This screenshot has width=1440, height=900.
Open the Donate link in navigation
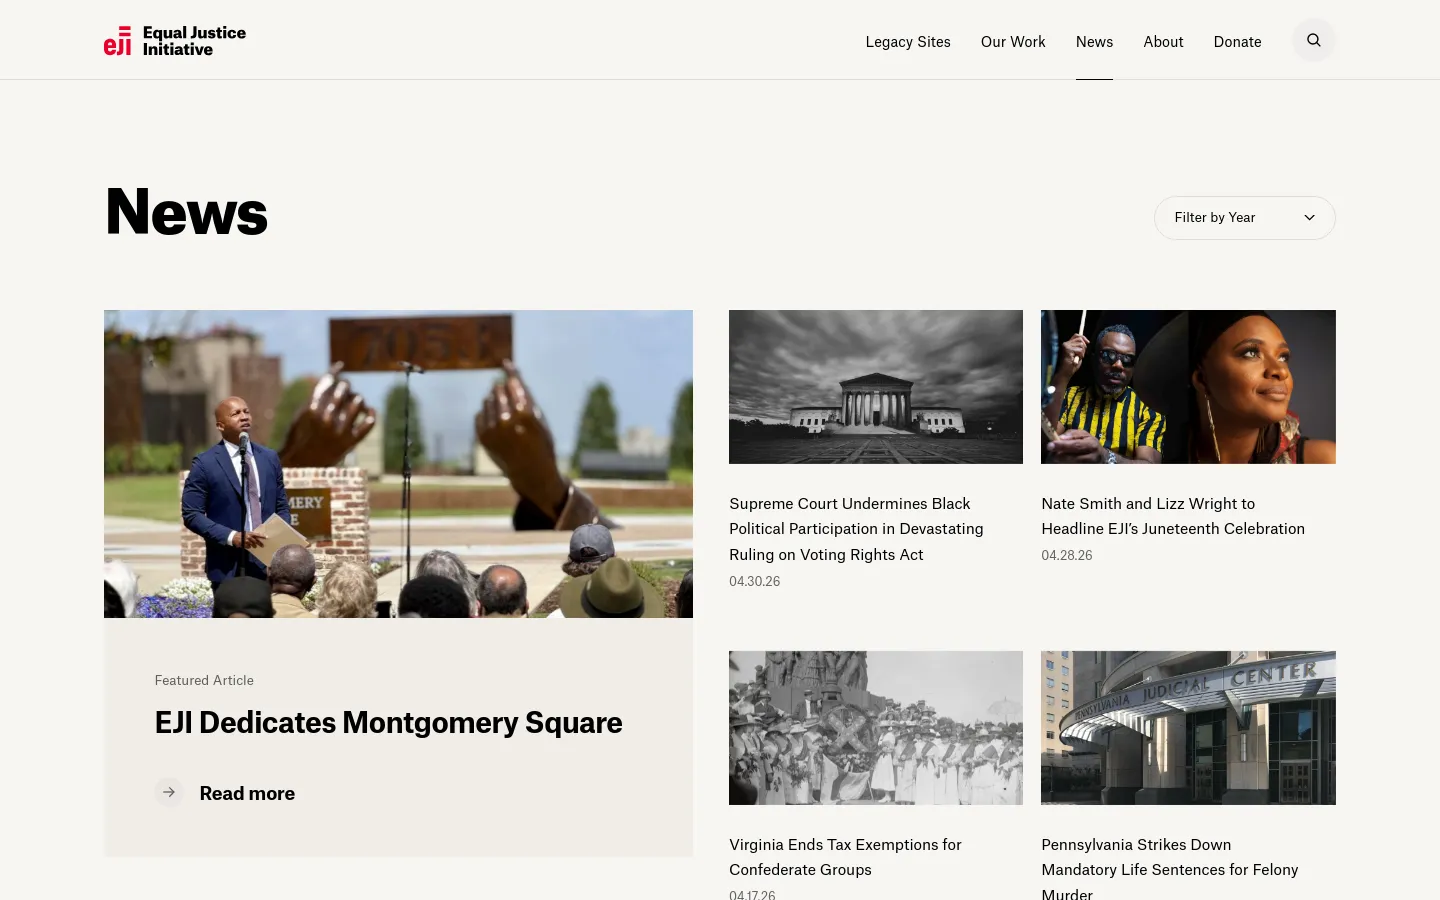pyautogui.click(x=1237, y=42)
